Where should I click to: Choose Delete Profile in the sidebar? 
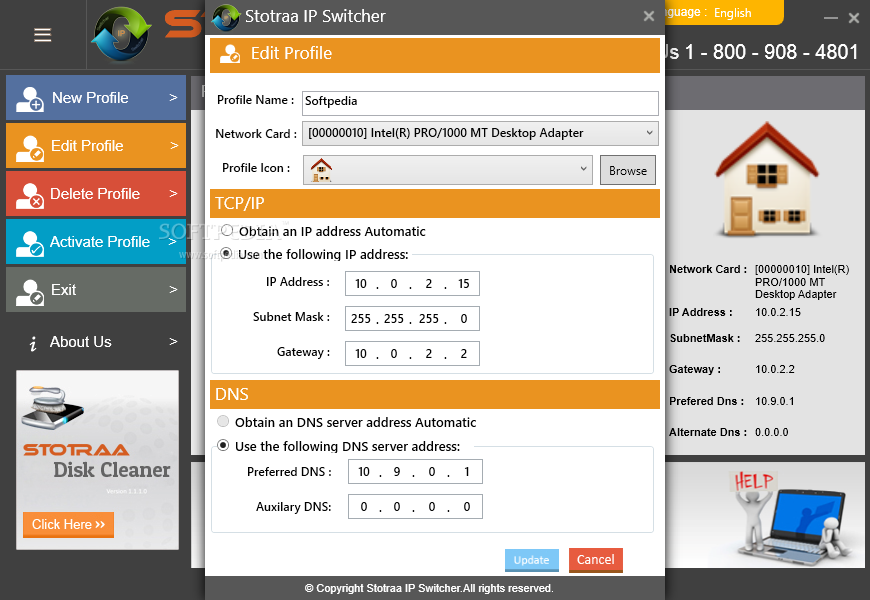coord(96,194)
